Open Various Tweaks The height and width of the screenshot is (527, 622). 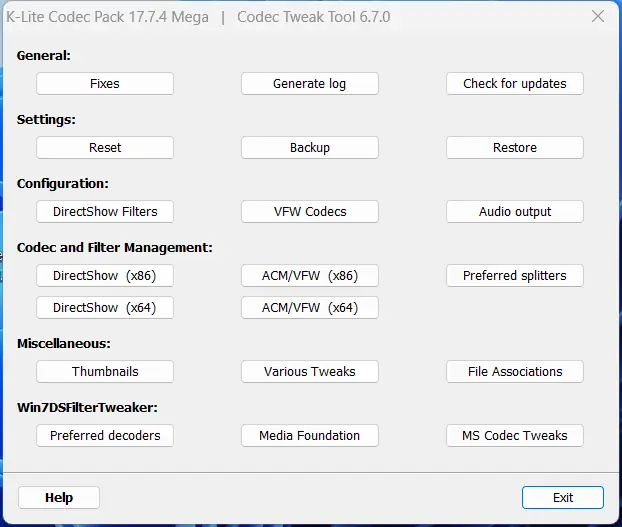pyautogui.click(x=310, y=372)
